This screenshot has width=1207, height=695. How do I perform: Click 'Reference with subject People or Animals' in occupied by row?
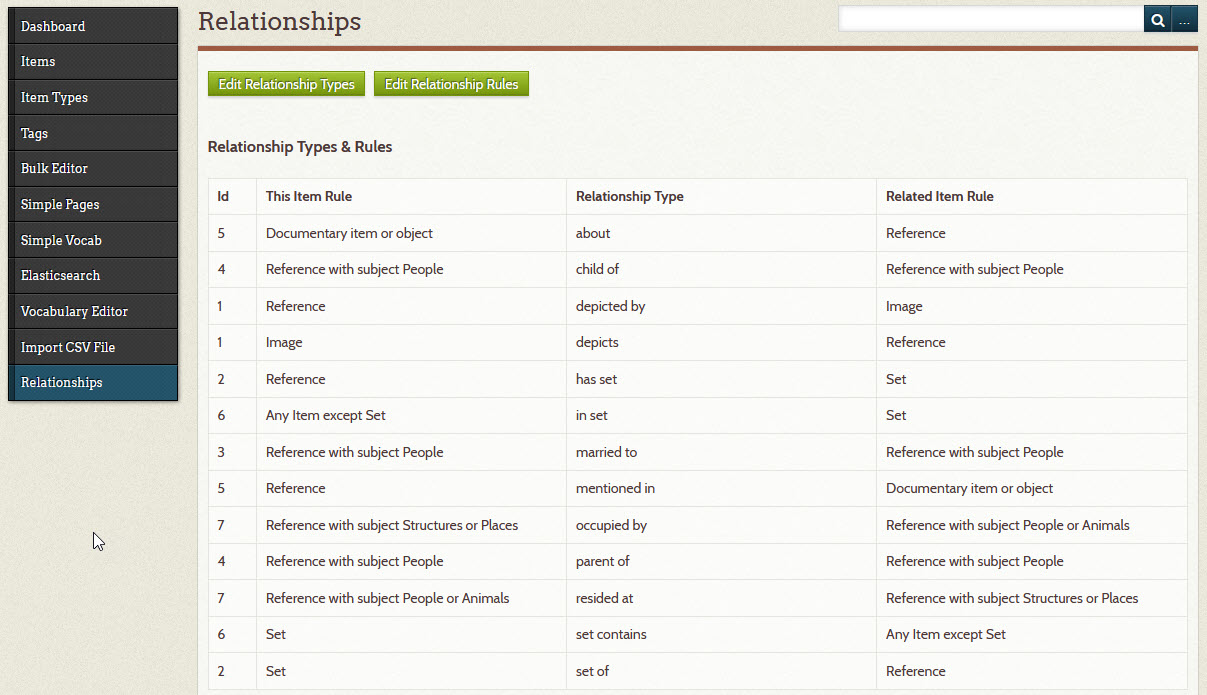point(1008,525)
